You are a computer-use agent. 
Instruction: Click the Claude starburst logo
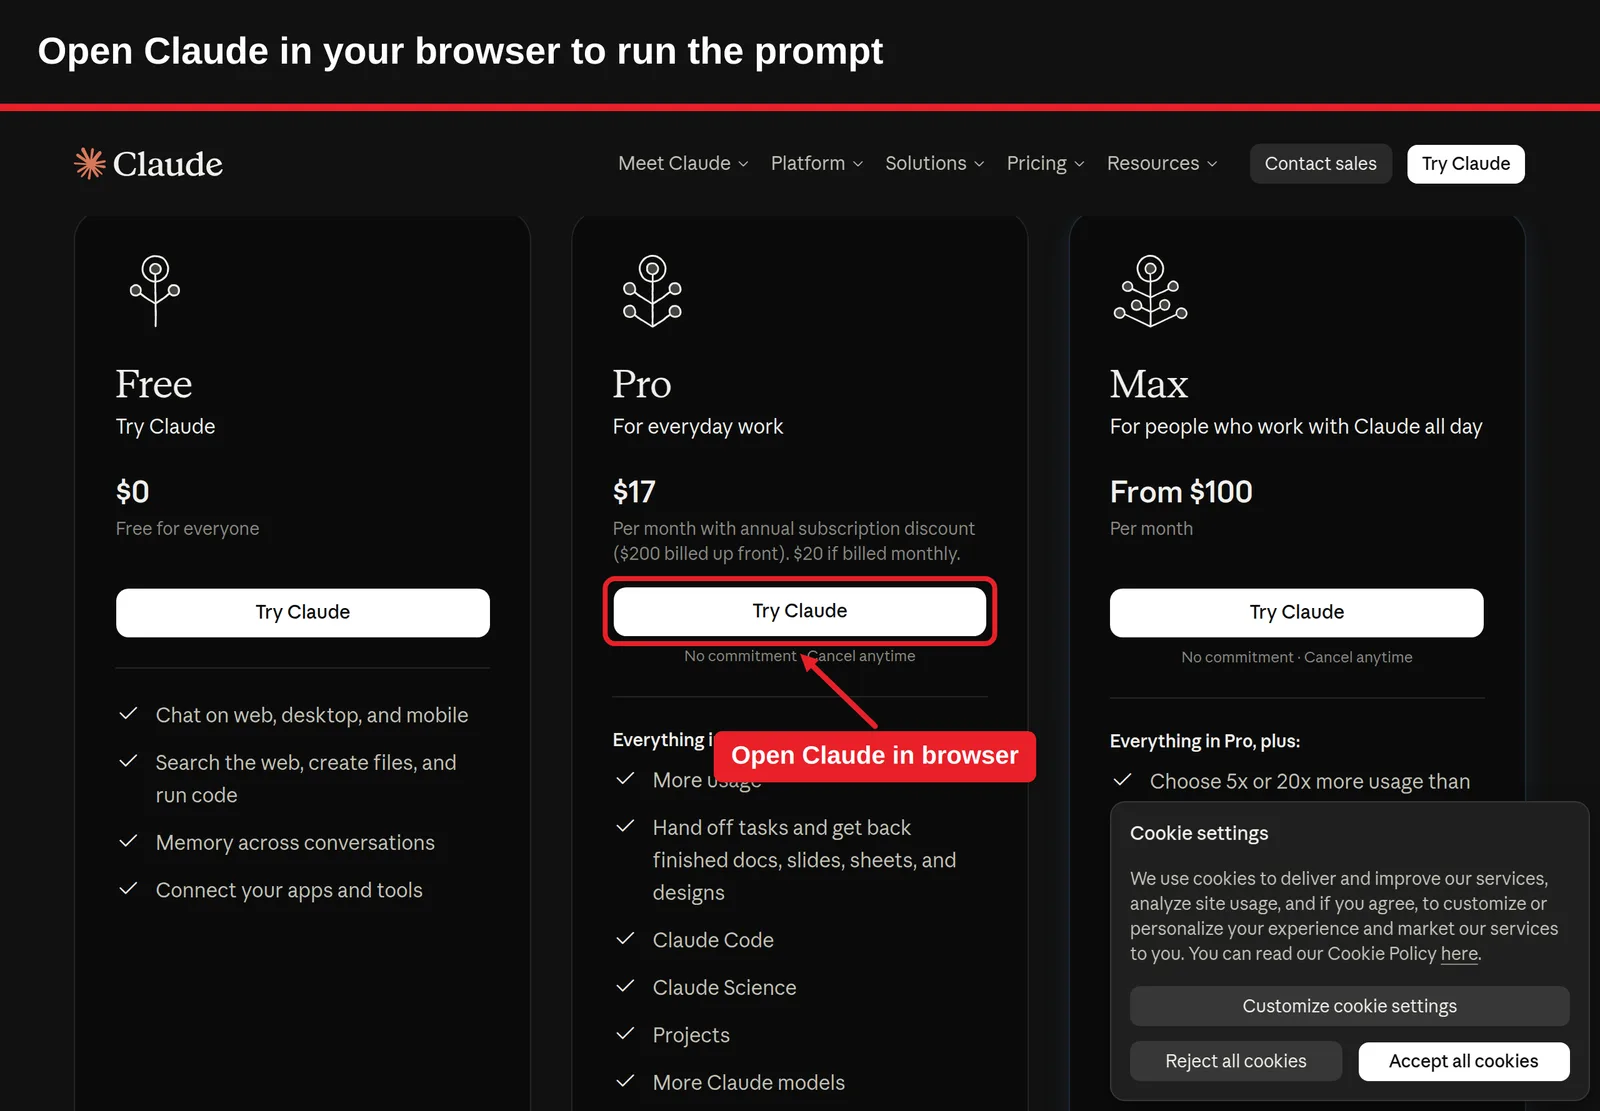(90, 163)
